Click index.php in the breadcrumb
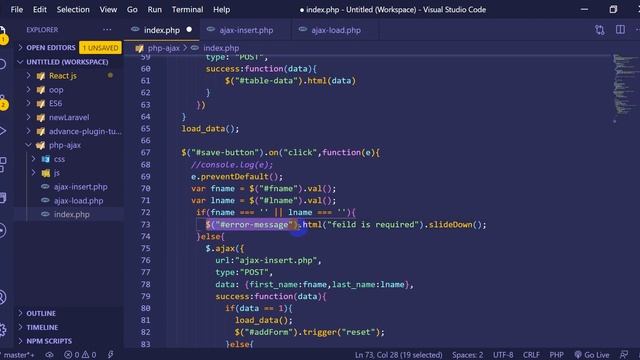This screenshot has width=640, height=360. pos(221,48)
